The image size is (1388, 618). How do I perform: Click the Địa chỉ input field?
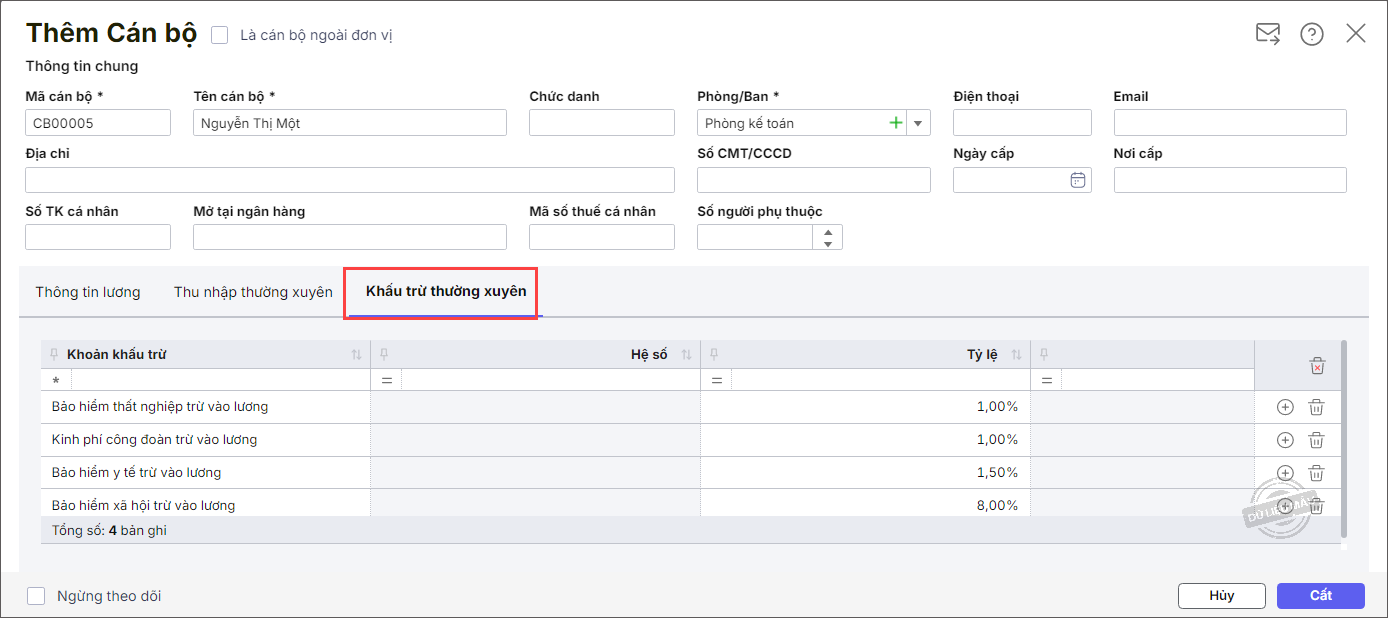pyautogui.click(x=350, y=180)
